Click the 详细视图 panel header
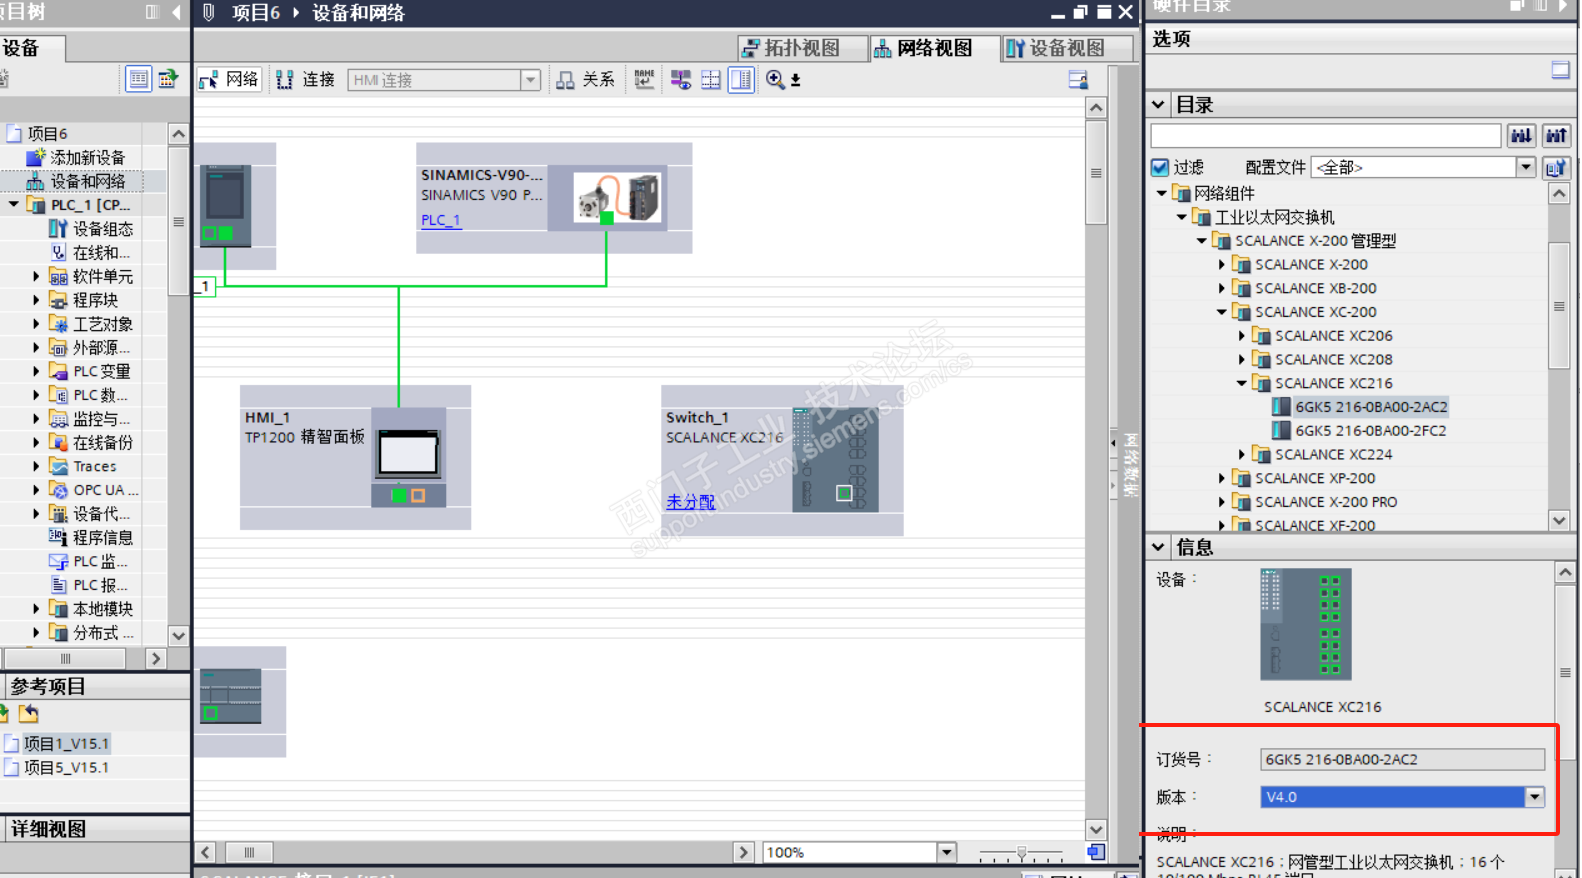Viewport: 1582px width, 878px height. pyautogui.click(x=95, y=829)
